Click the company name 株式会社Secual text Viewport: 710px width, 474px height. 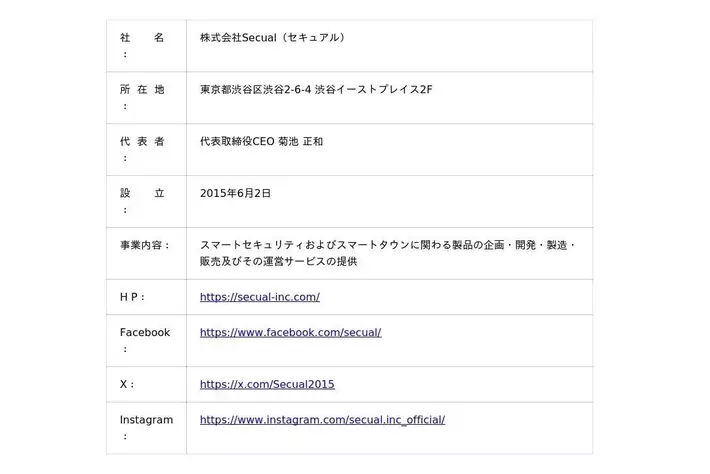(x=272, y=38)
